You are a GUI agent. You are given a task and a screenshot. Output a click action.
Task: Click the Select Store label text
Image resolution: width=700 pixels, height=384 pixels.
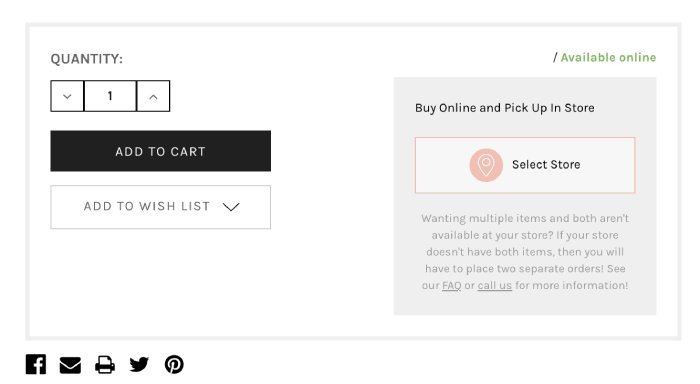pyautogui.click(x=546, y=165)
